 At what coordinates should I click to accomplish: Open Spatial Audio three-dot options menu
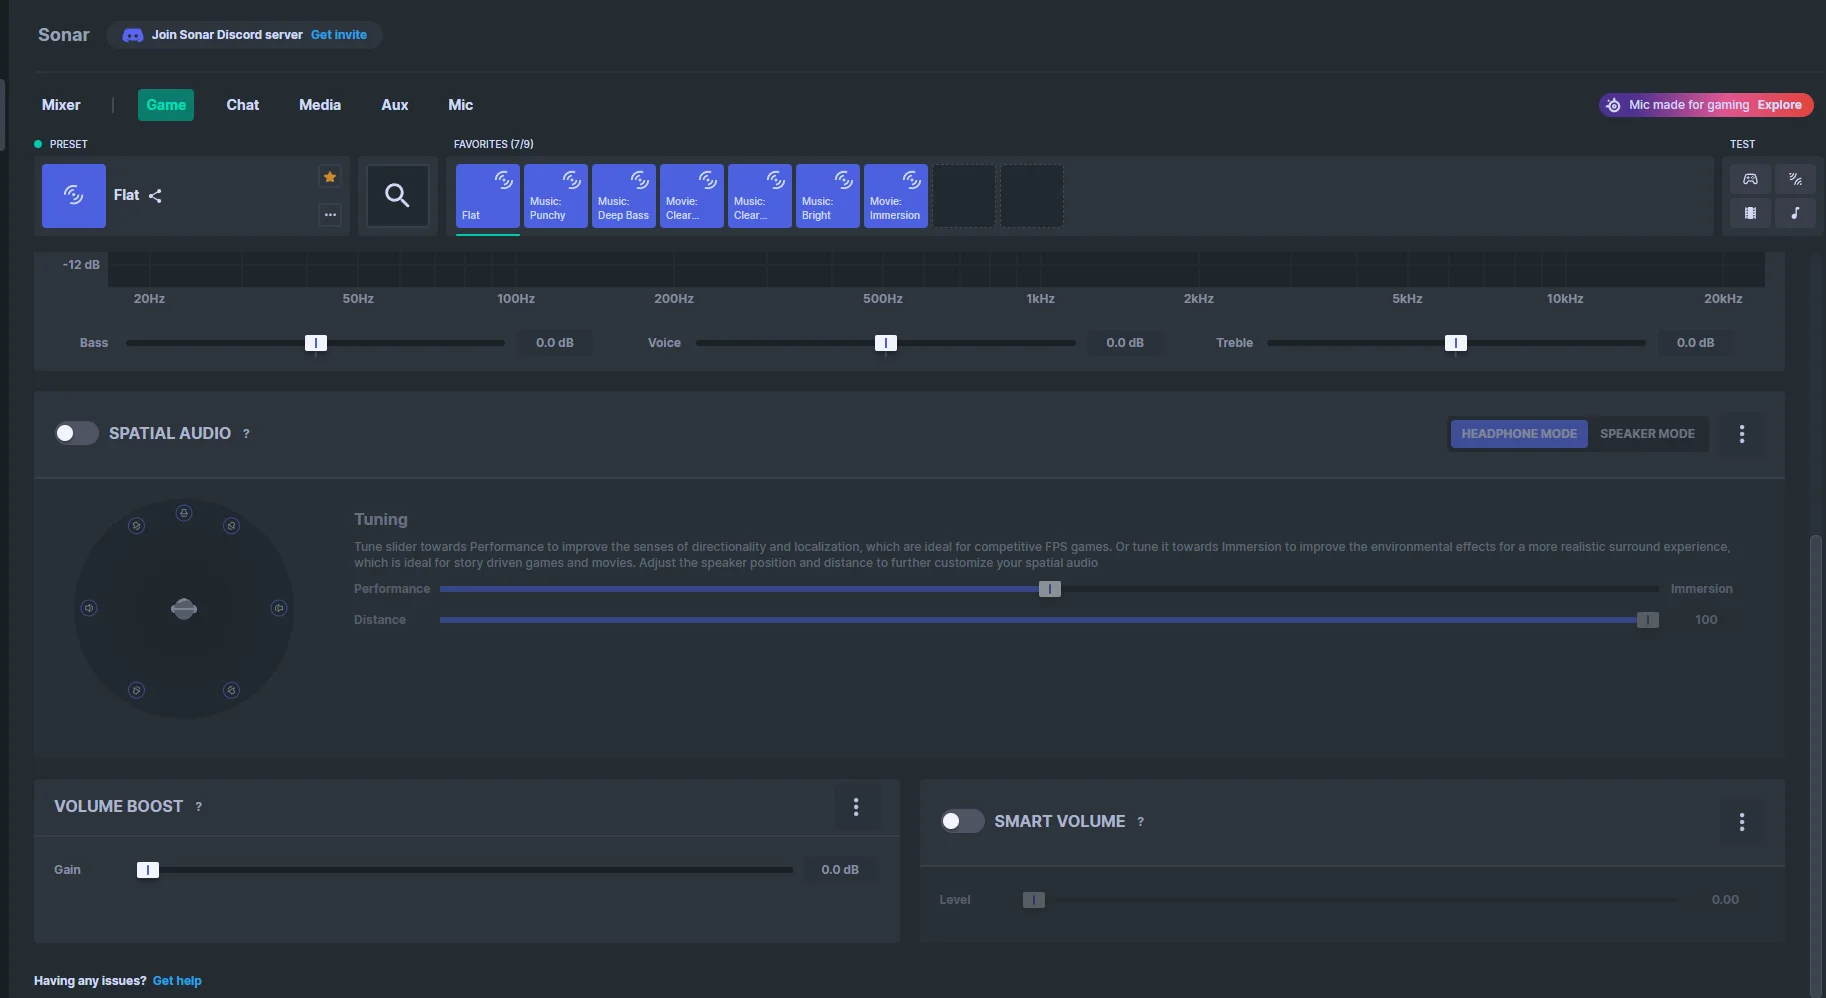pos(1741,434)
